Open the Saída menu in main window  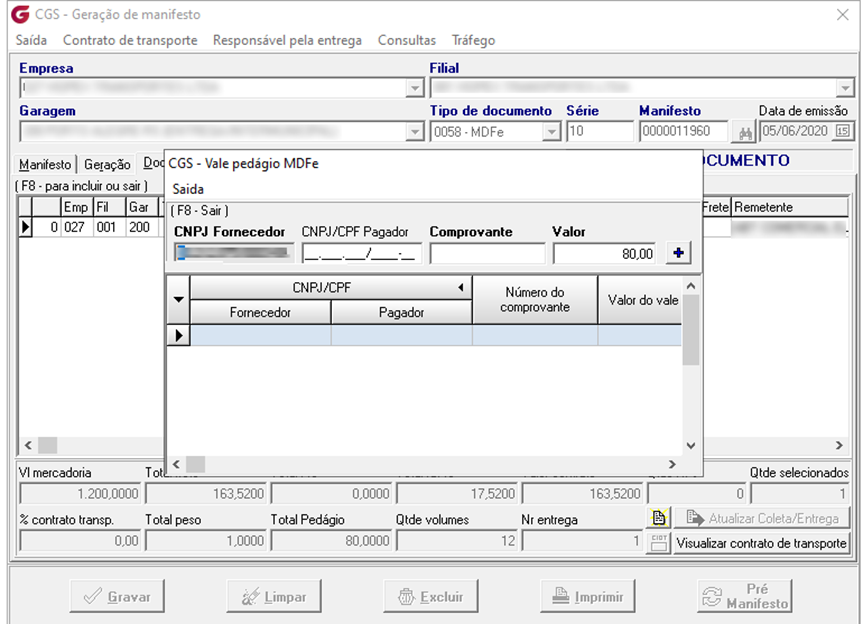(x=31, y=40)
